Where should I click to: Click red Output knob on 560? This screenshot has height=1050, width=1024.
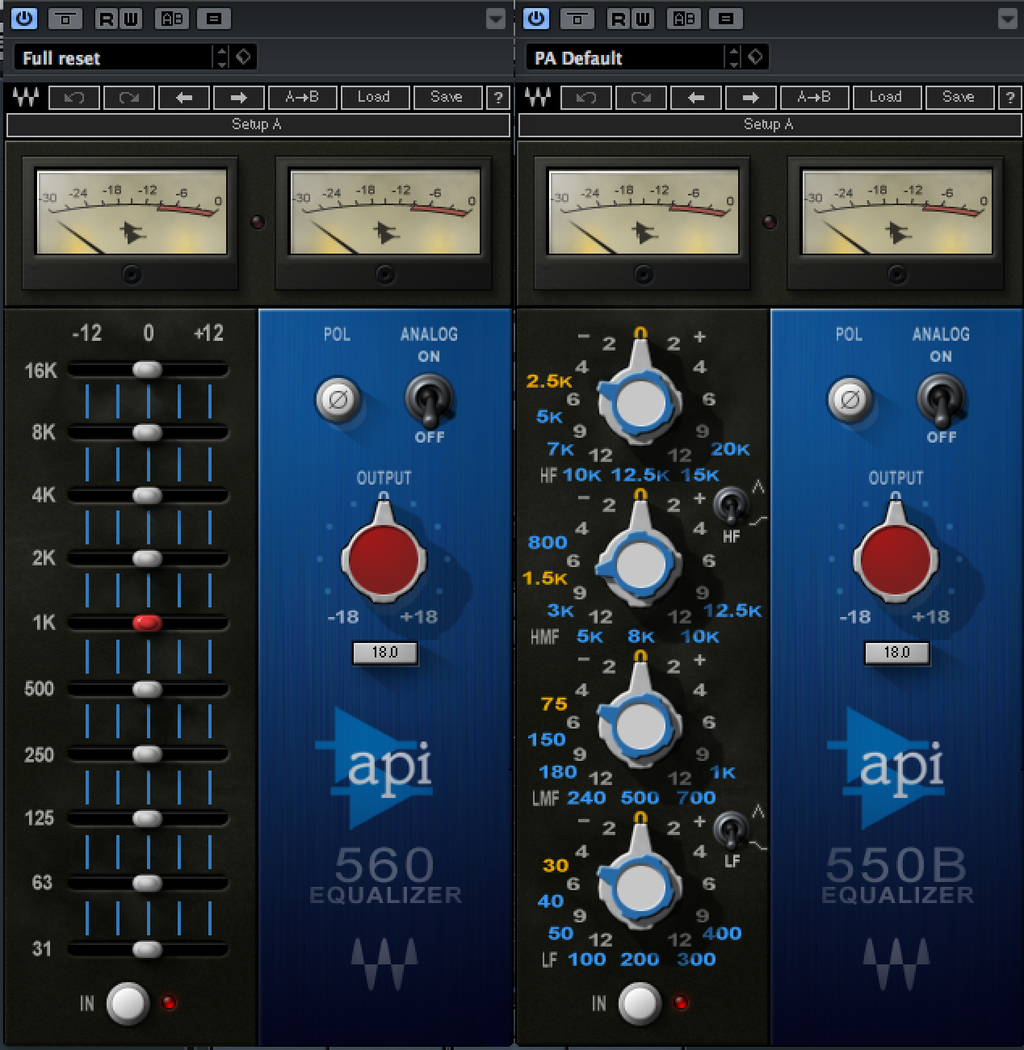pos(384,560)
